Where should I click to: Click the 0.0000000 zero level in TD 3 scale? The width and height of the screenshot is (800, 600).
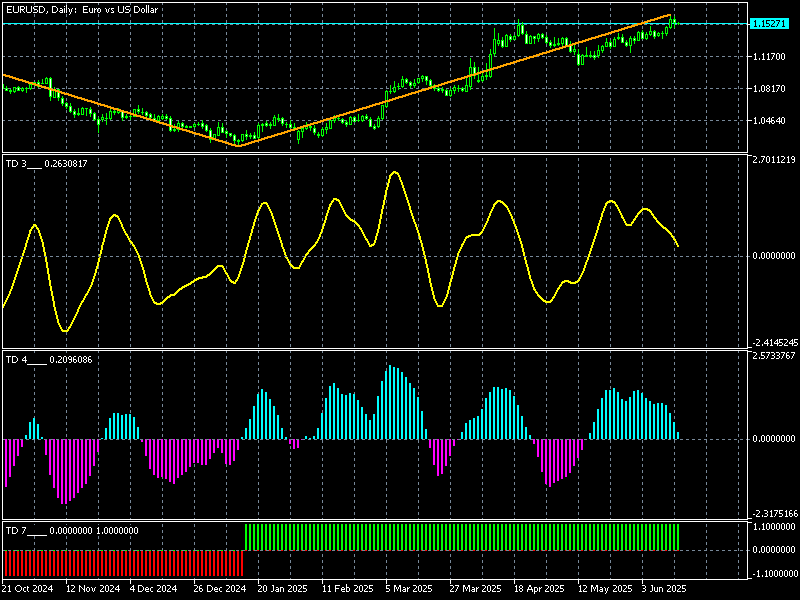[x=774, y=256]
